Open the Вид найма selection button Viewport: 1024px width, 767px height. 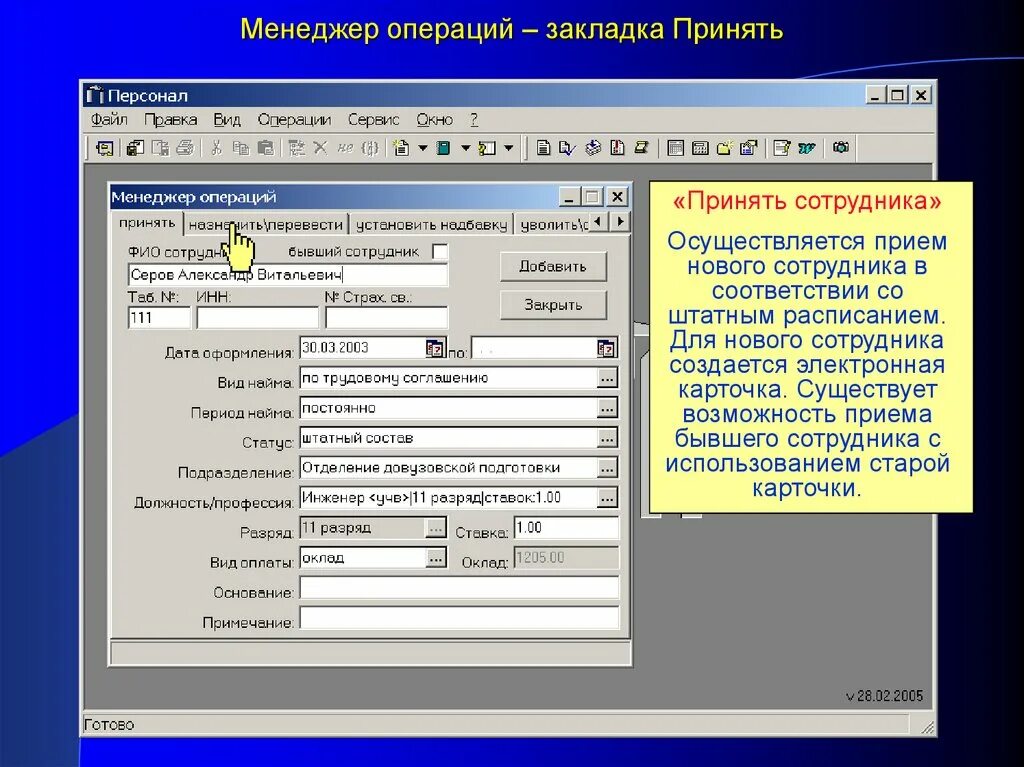pyautogui.click(x=607, y=378)
